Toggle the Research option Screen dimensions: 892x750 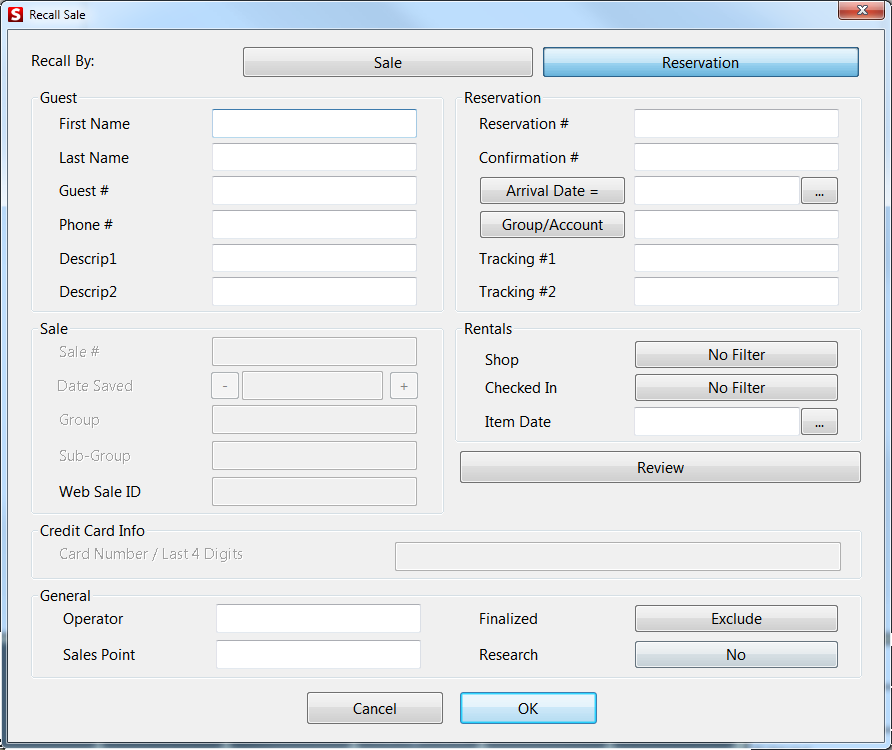tap(736, 654)
